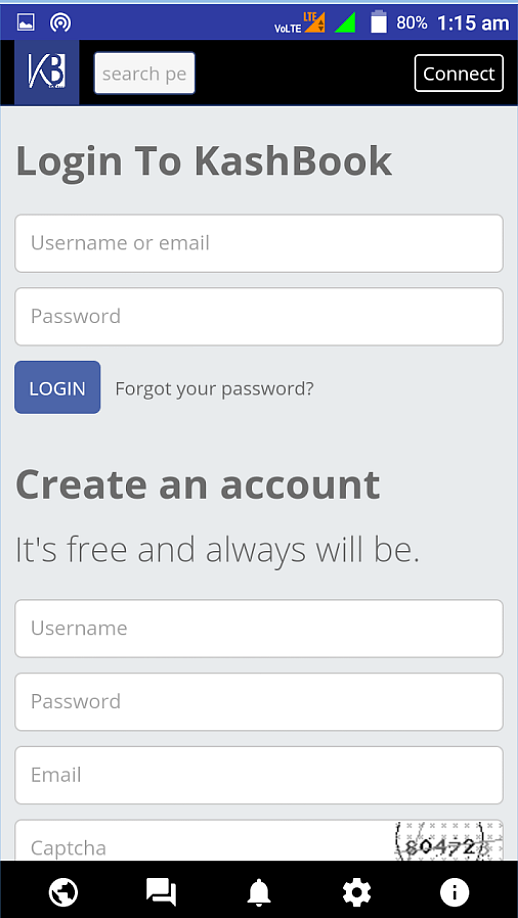Open the info circle icon
The image size is (518, 918).
(x=454, y=892)
